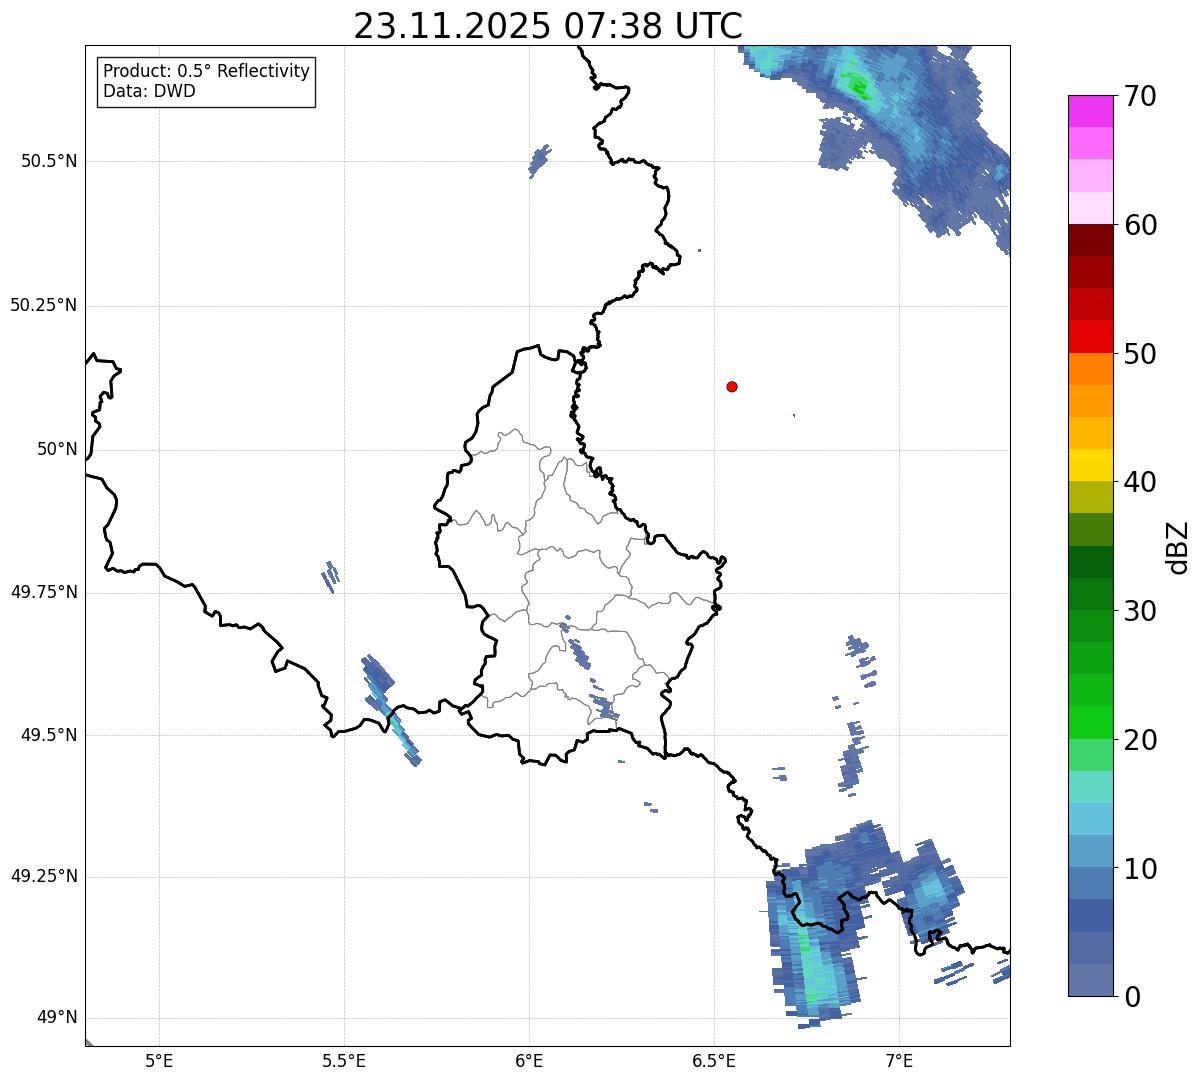Click the 49.75°N latitude label
The height and width of the screenshot is (1081, 1202).
coord(44,592)
